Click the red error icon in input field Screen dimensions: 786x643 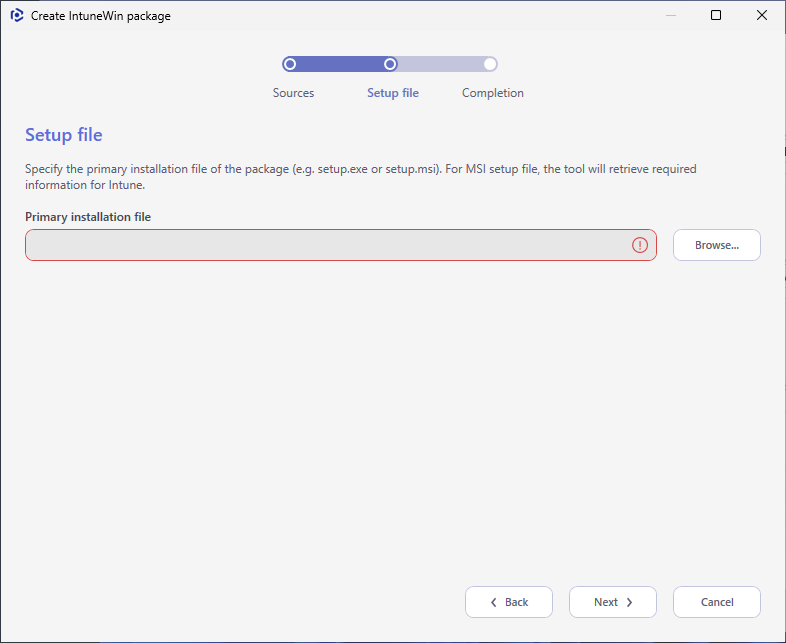pyautogui.click(x=640, y=245)
